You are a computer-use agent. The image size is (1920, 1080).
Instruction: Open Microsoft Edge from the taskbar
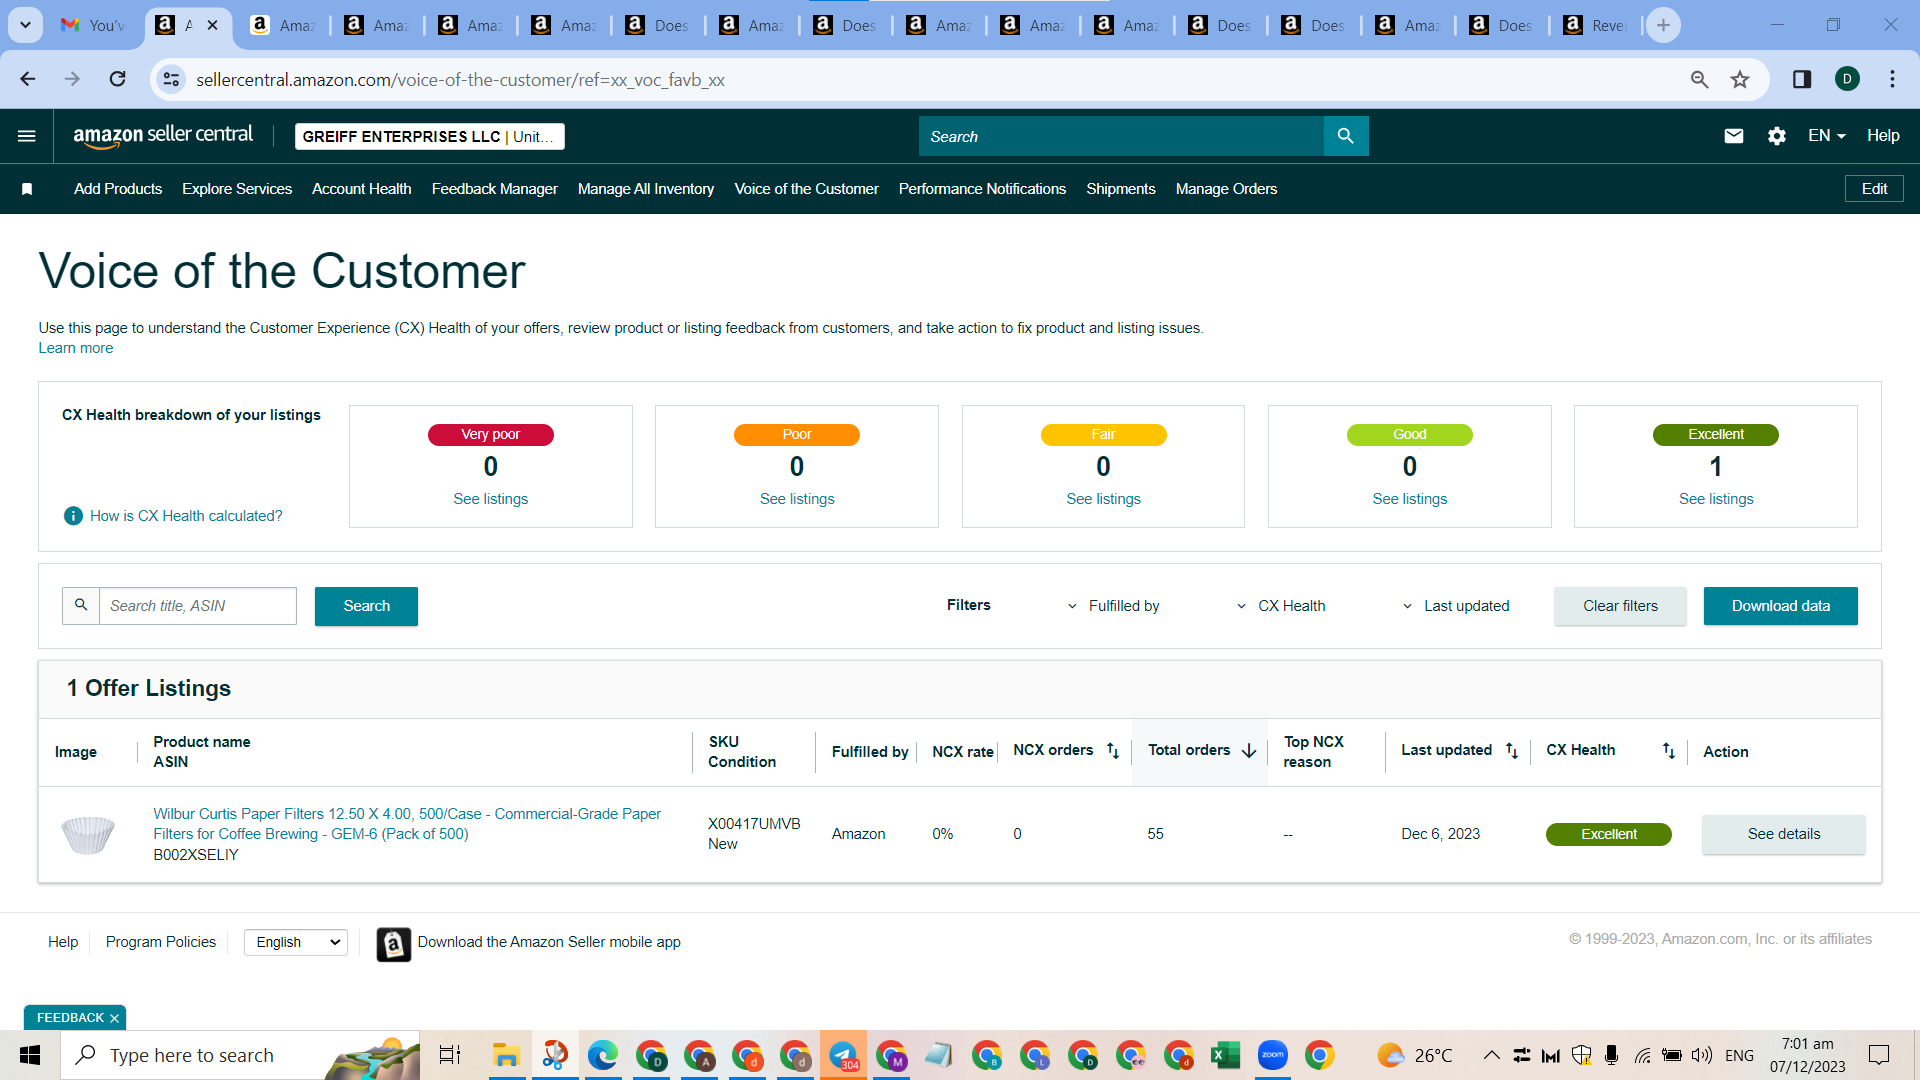click(603, 1055)
